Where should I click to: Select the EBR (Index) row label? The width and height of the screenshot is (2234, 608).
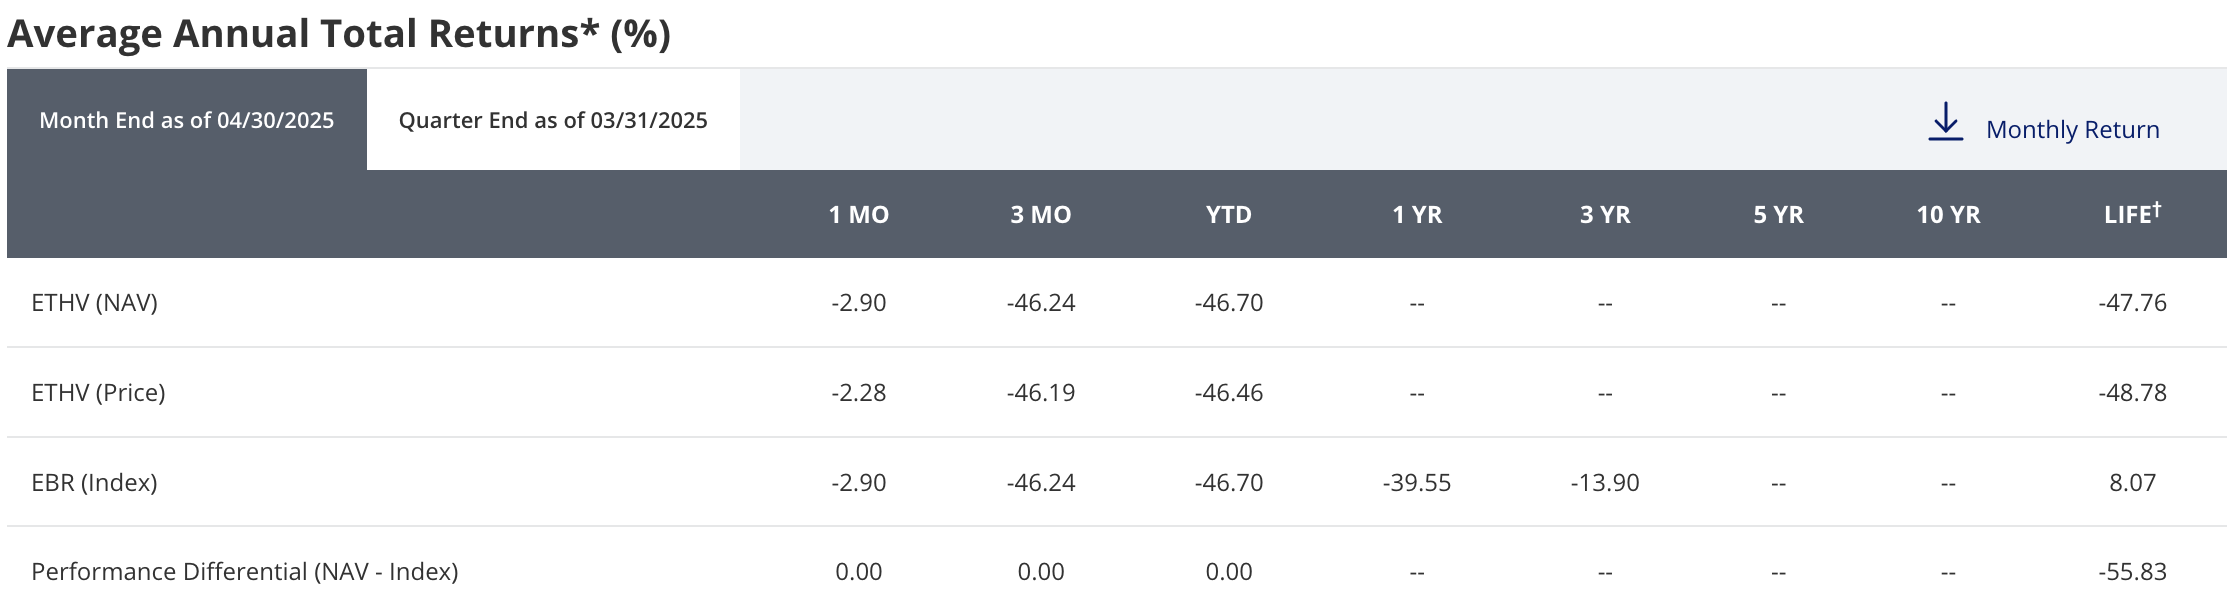pyautogui.click(x=95, y=483)
